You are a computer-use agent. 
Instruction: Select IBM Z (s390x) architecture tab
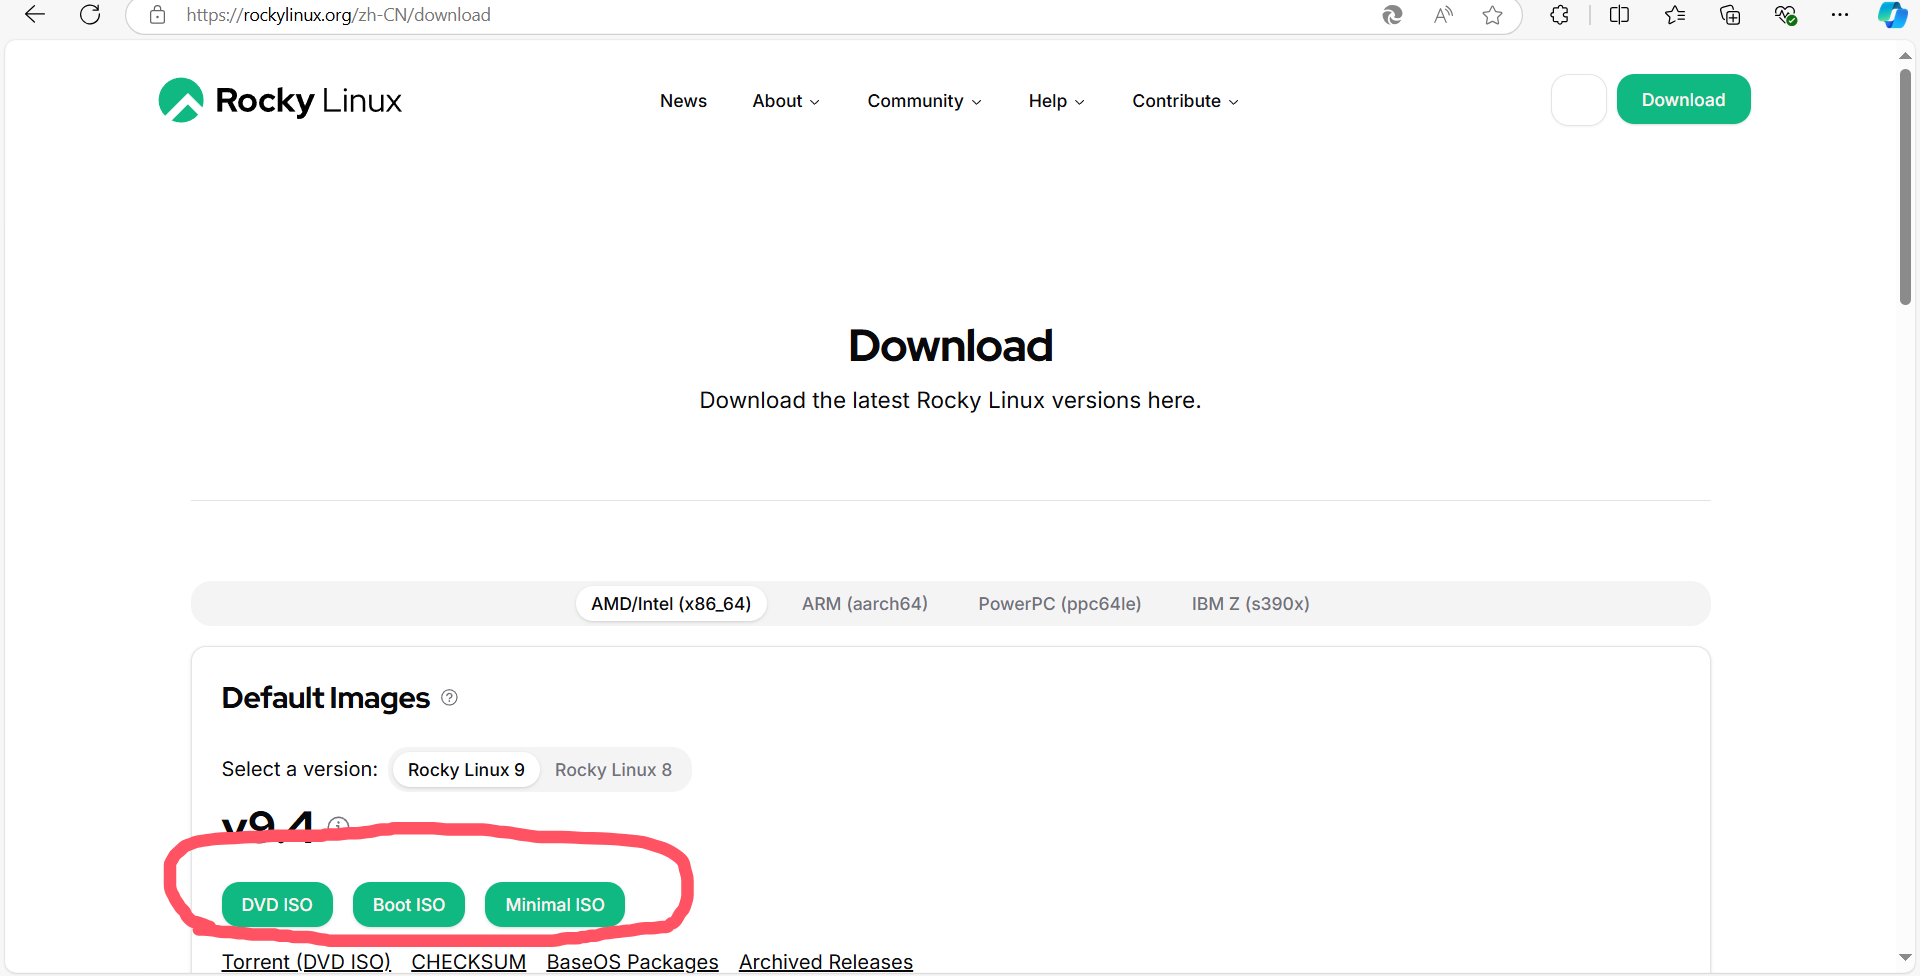(1251, 604)
